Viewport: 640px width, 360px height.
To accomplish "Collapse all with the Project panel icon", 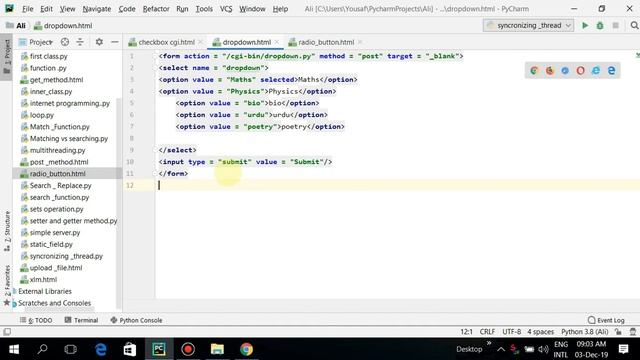I will click(x=80, y=42).
